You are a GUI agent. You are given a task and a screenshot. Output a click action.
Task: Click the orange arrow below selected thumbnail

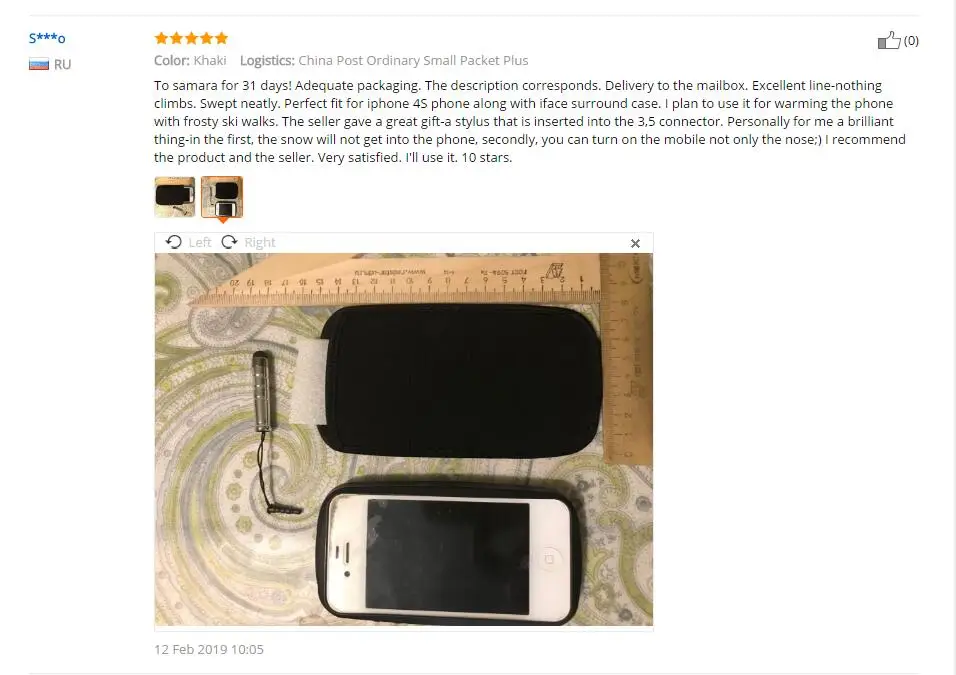coord(223,220)
